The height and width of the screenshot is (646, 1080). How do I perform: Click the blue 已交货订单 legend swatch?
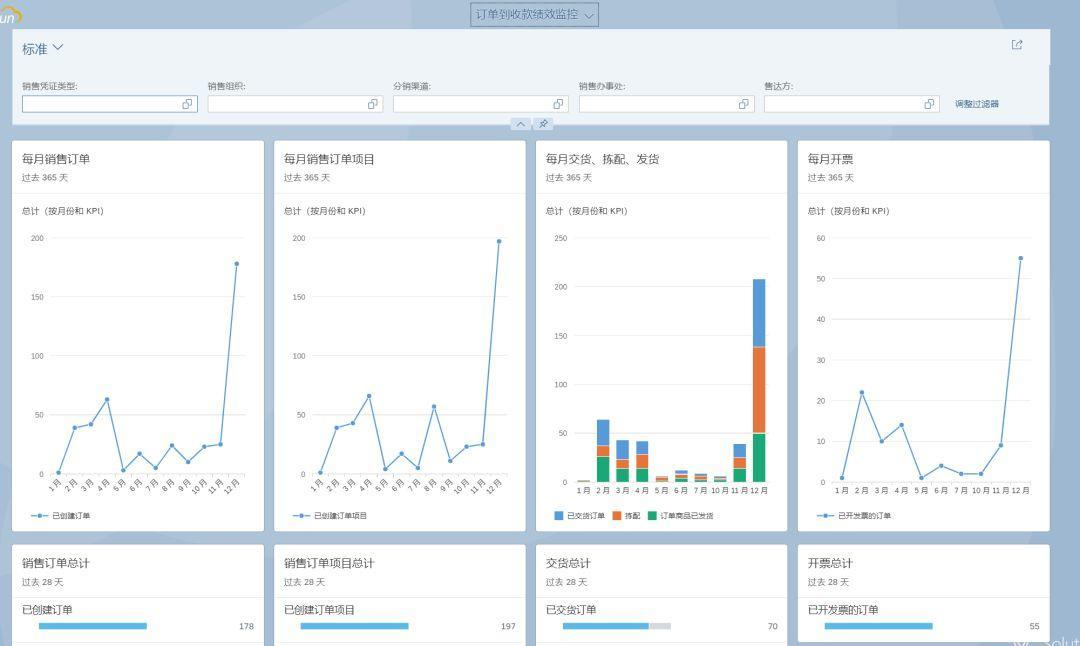coord(559,516)
